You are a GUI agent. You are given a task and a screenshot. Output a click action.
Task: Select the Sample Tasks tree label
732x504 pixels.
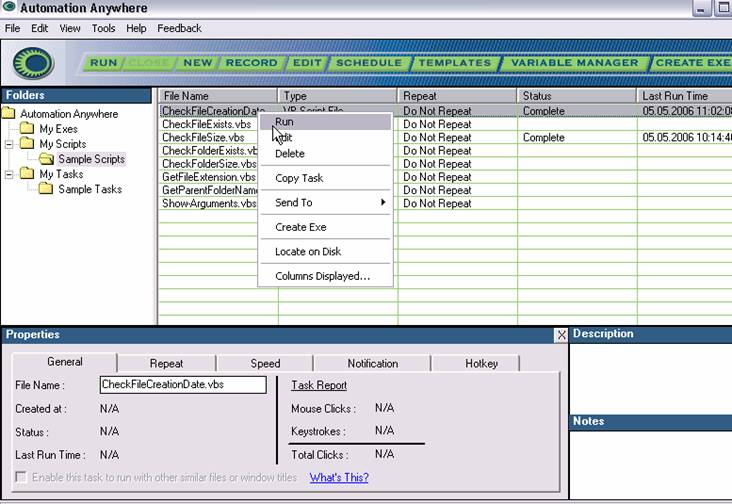pos(90,189)
